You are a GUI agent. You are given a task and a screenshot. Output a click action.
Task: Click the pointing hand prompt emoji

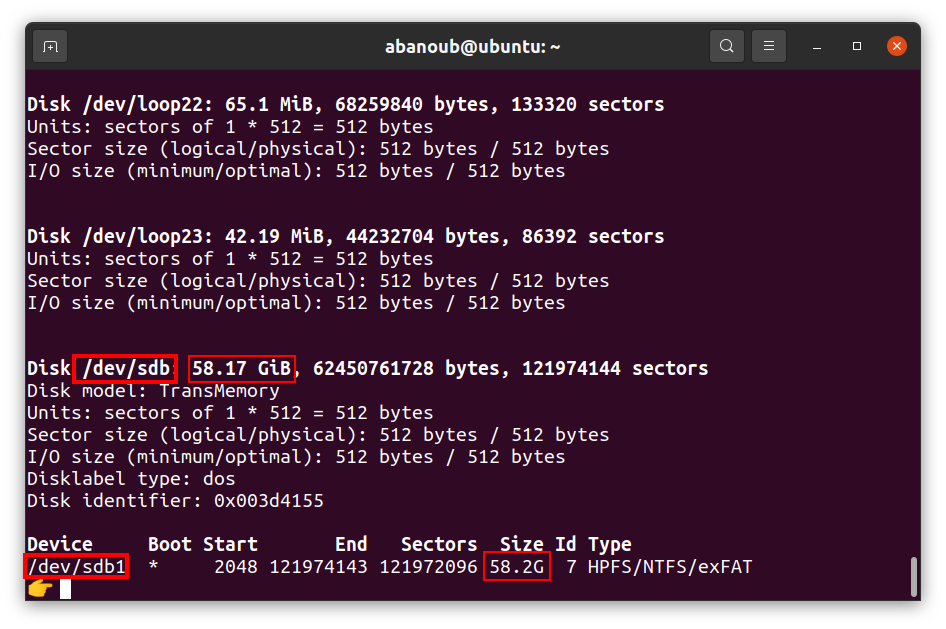click(39, 588)
